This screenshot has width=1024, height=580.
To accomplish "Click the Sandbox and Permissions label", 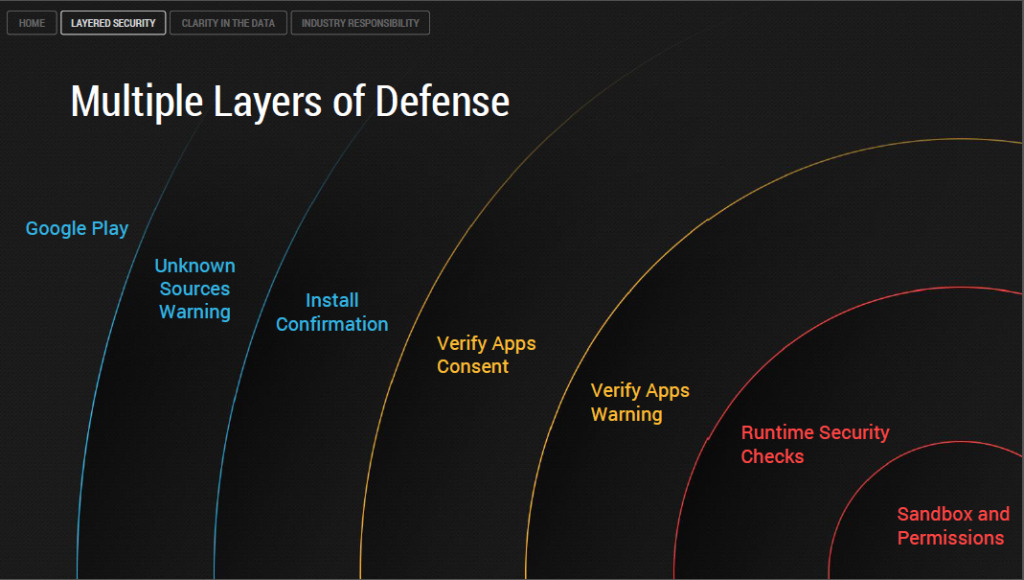I will (x=953, y=526).
